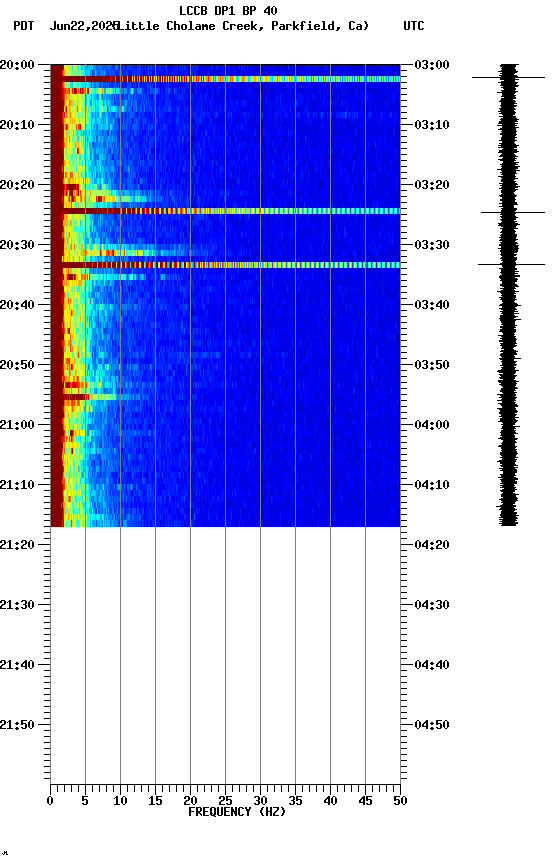Viewport: 552px width, 864px height.
Task: Click the UTC timezone label
Action: click(414, 26)
